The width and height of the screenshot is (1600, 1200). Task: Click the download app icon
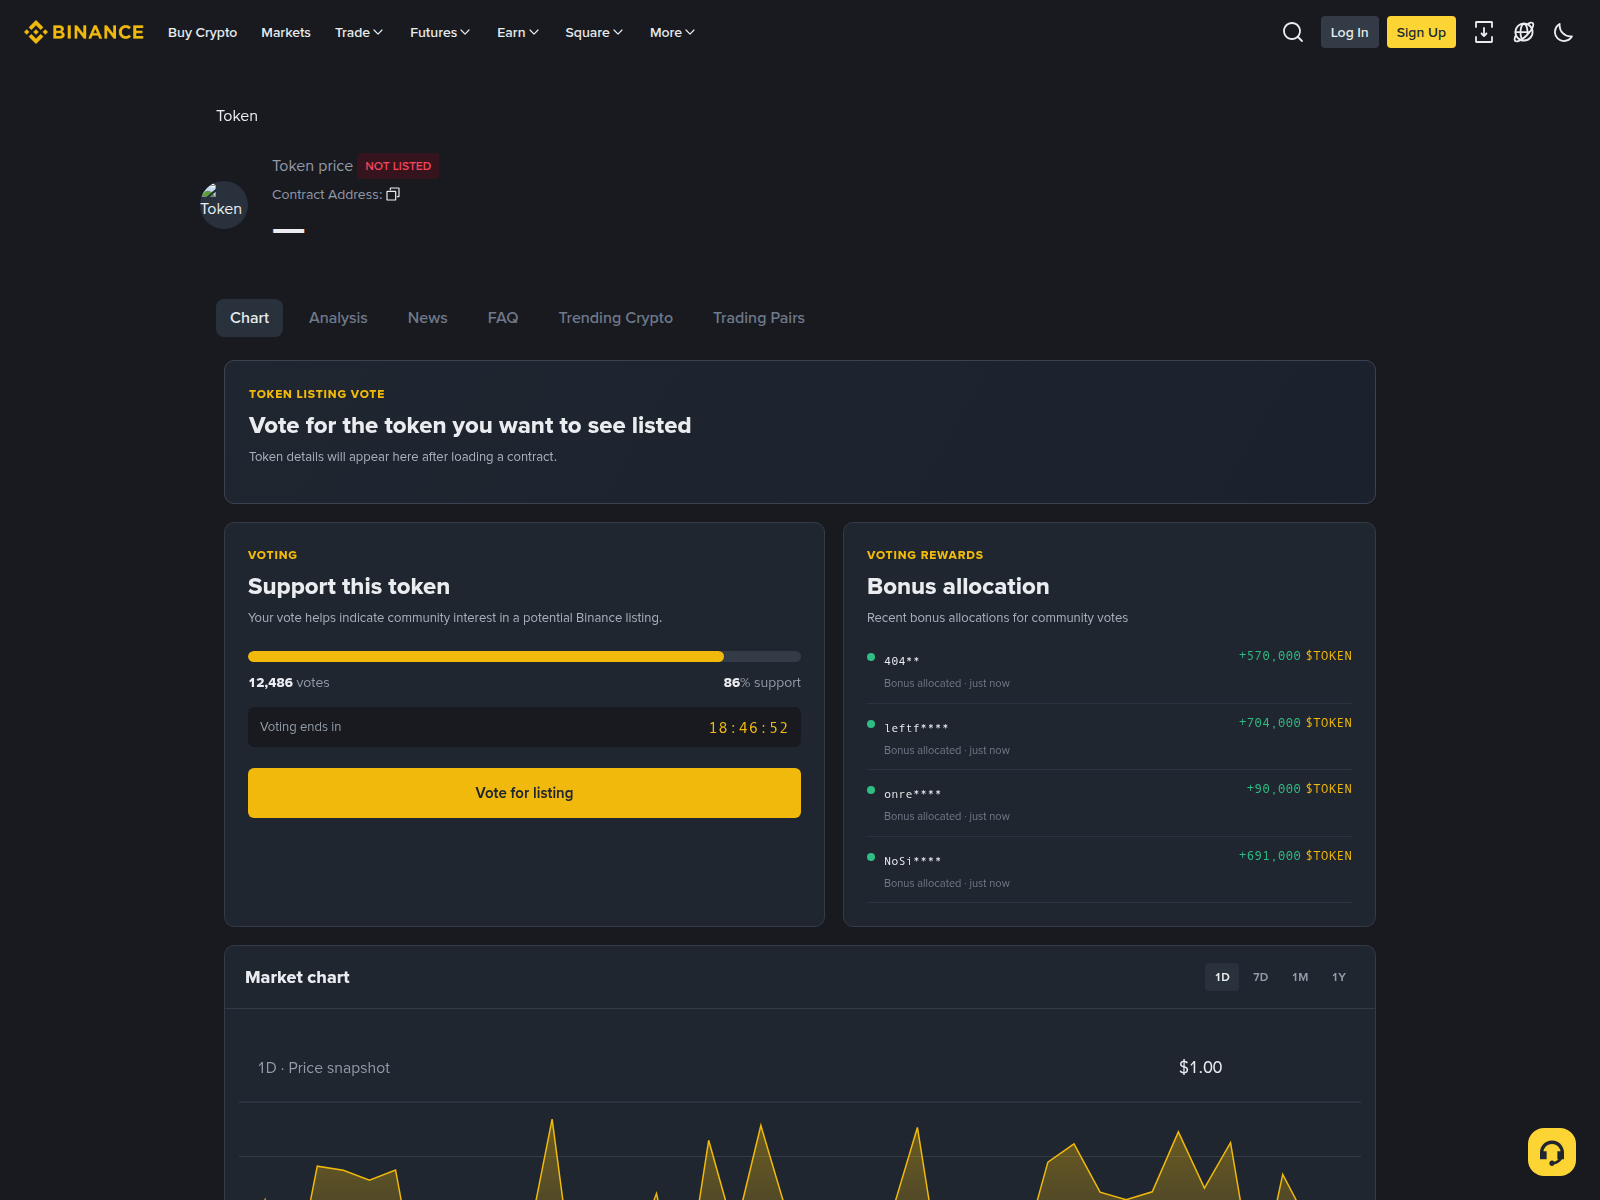(1484, 32)
